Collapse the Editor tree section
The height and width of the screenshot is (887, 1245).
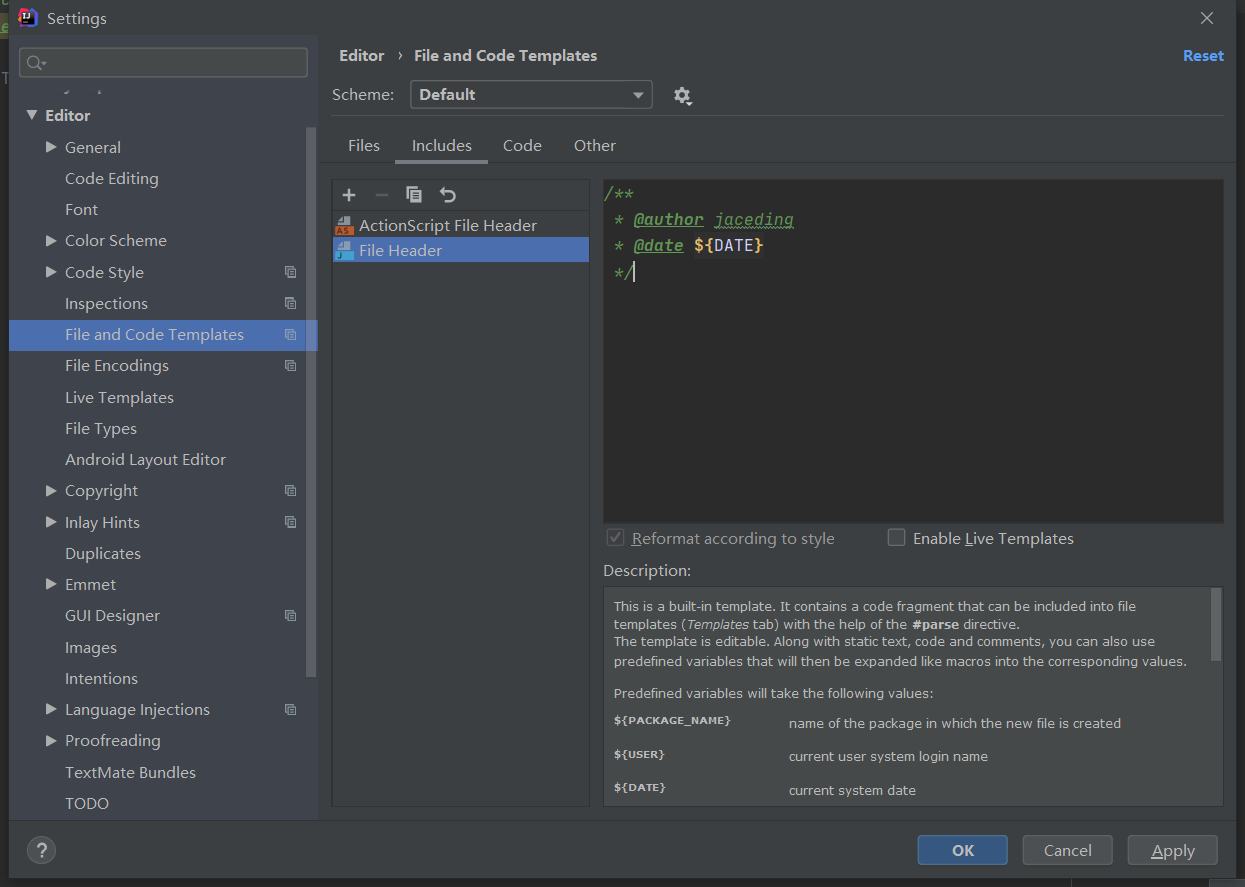[32, 115]
